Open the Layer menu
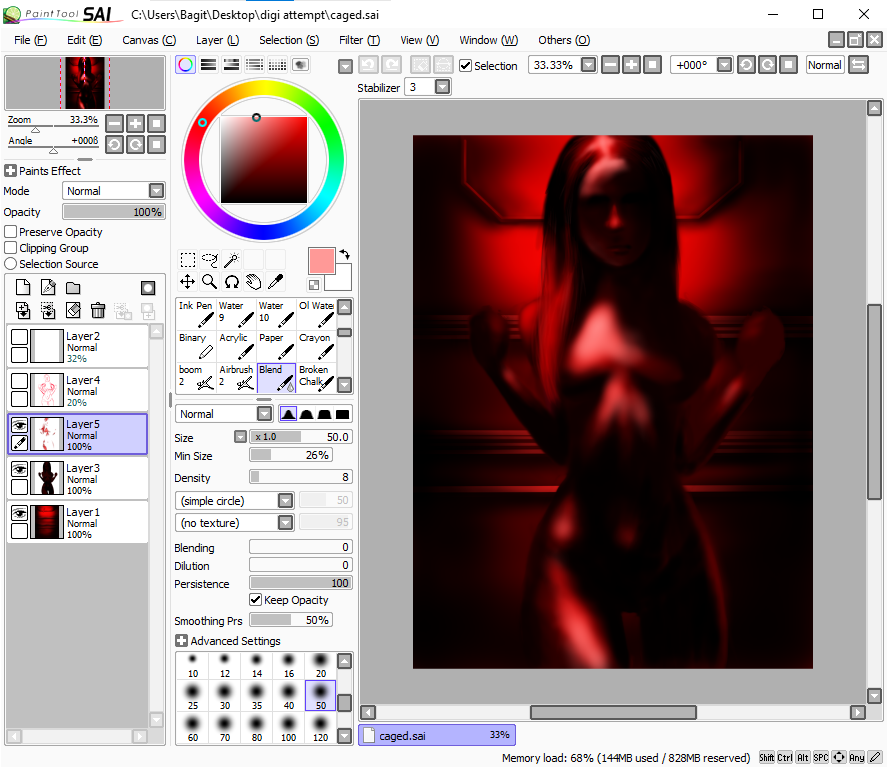 pyautogui.click(x=217, y=40)
